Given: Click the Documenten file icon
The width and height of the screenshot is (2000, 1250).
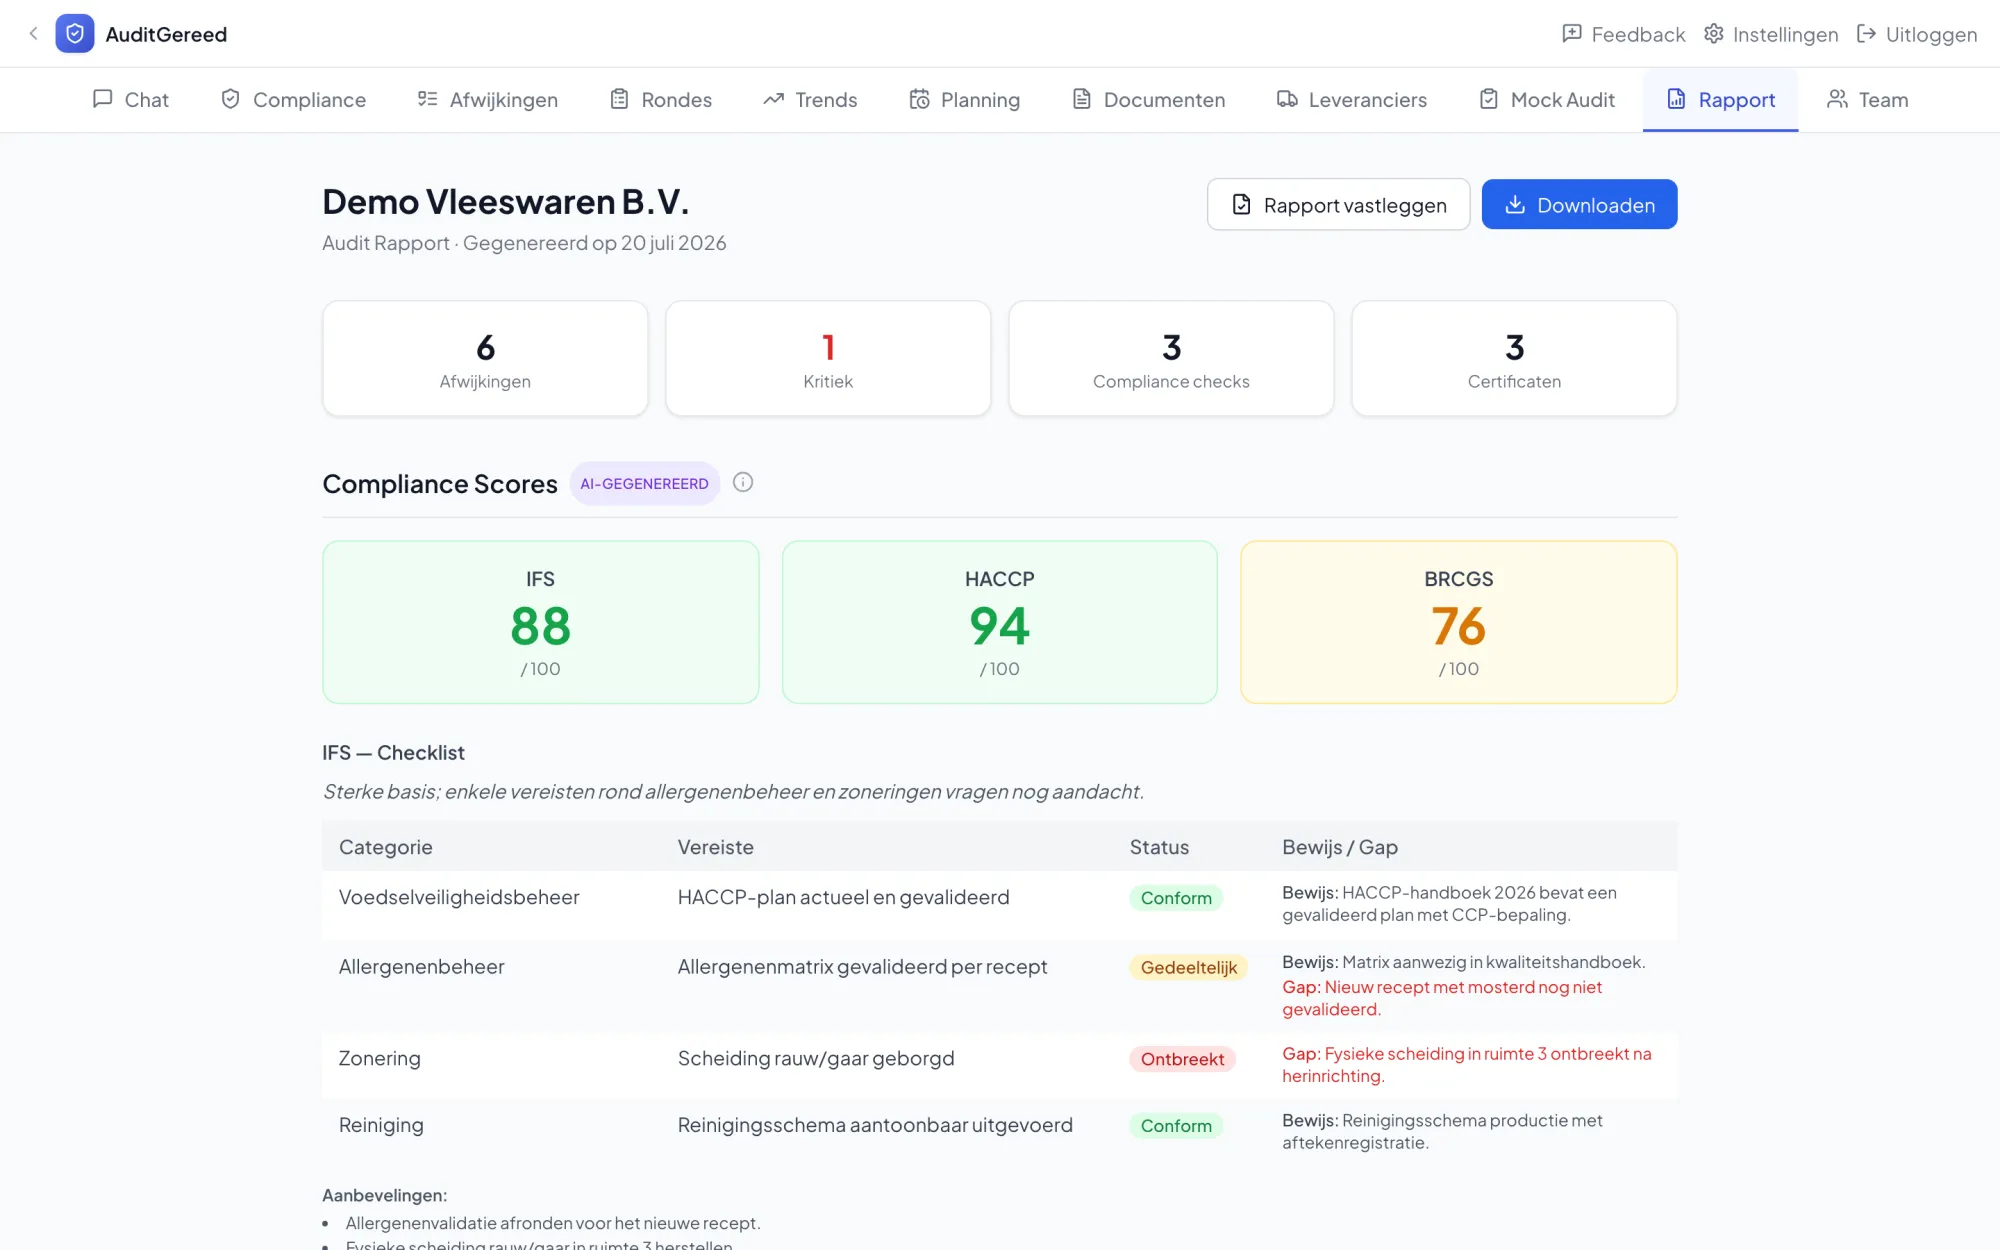Looking at the screenshot, I should (x=1081, y=99).
